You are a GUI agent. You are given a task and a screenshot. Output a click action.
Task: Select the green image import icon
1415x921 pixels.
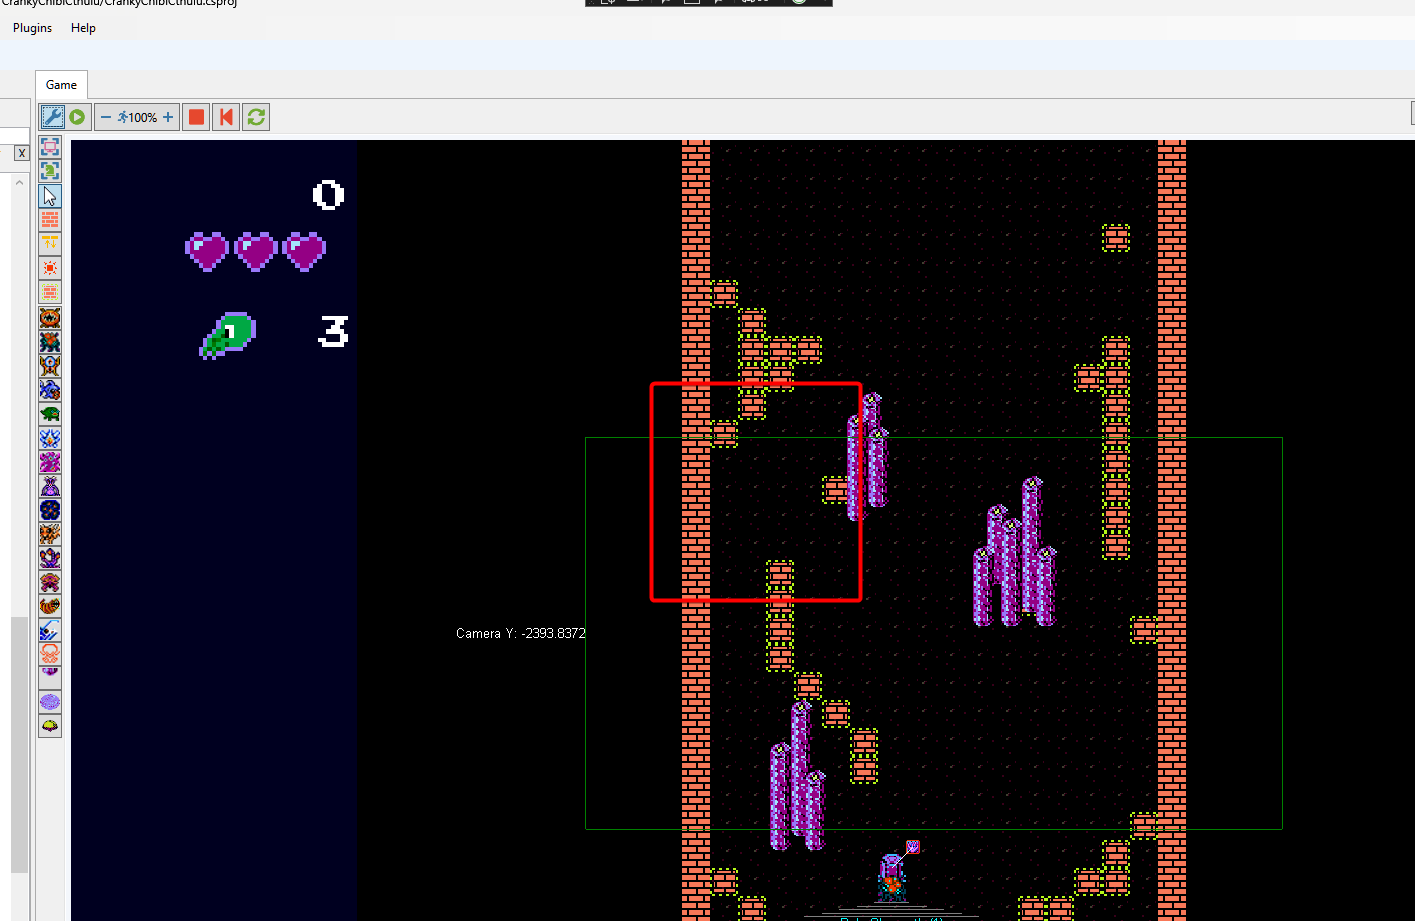[49, 170]
